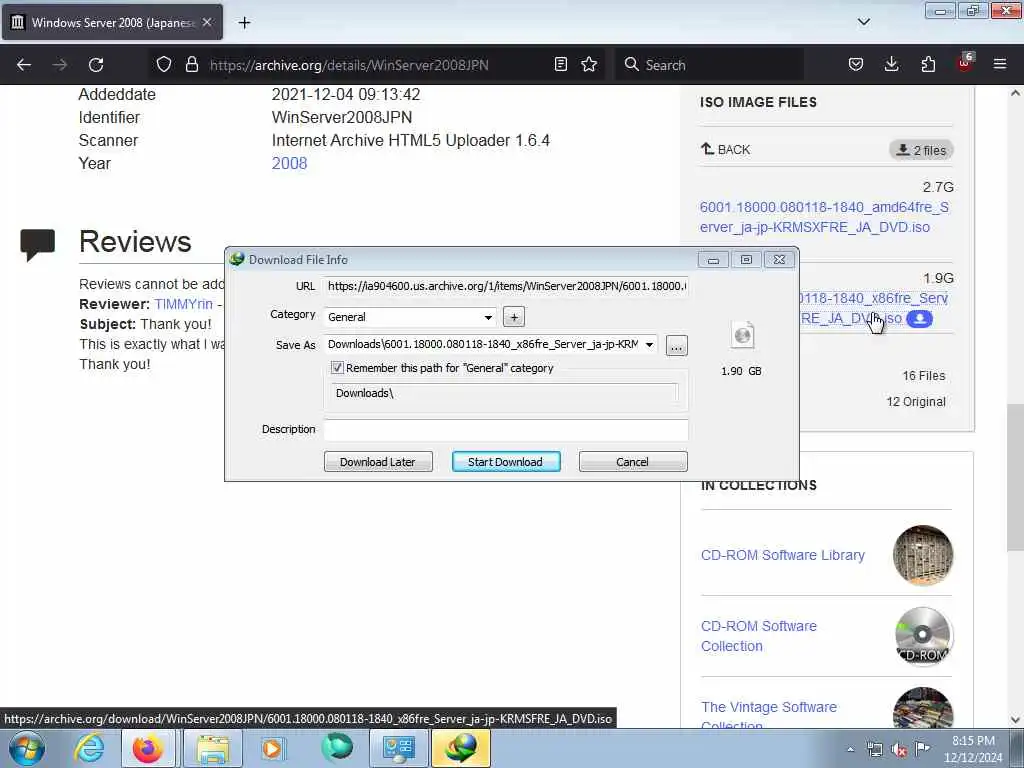
Task: Open reviewer TIMMYrin profile link
Action: 184,304
